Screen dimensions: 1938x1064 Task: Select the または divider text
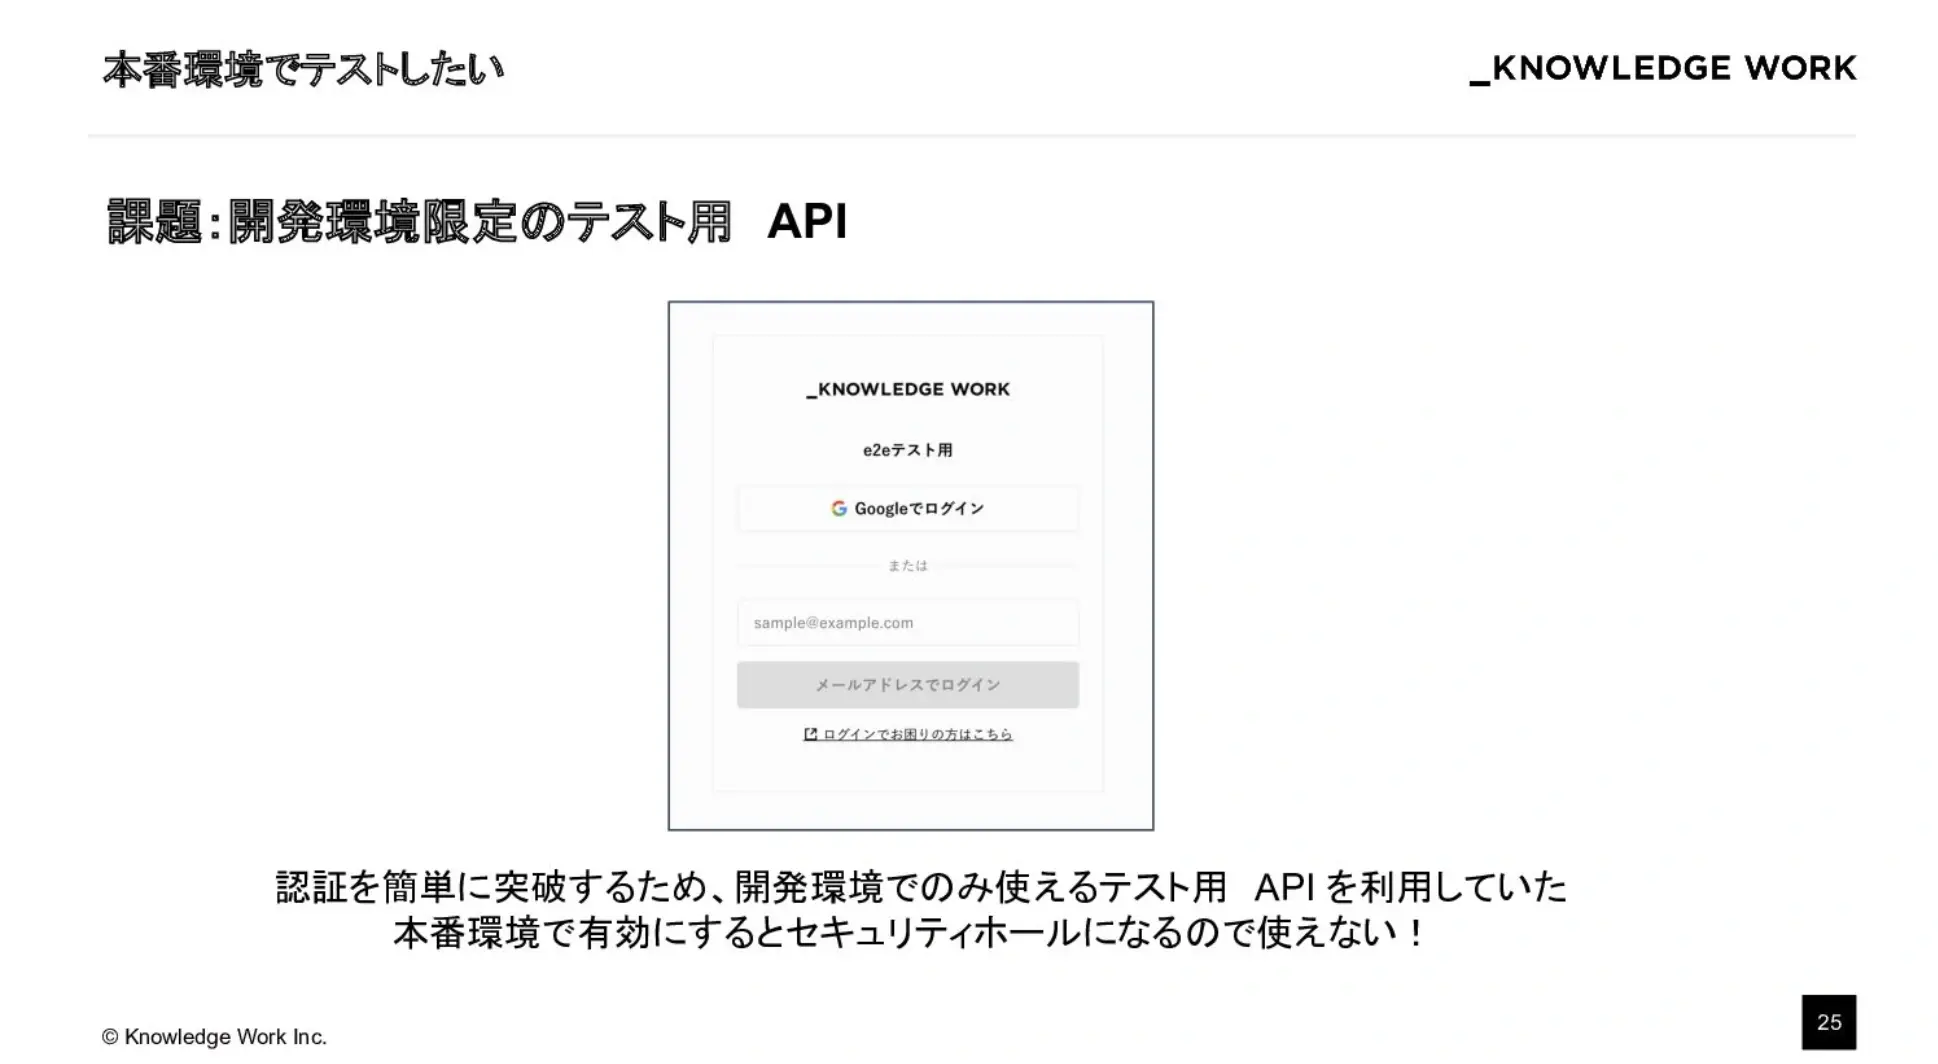(908, 565)
